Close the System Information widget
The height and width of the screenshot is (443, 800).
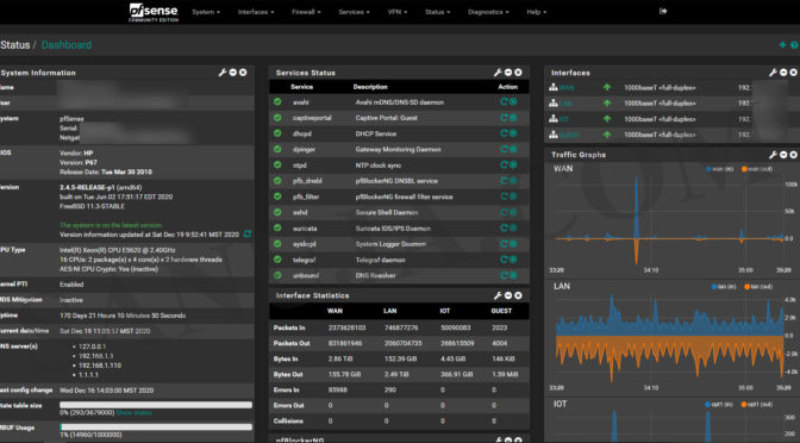(x=243, y=73)
